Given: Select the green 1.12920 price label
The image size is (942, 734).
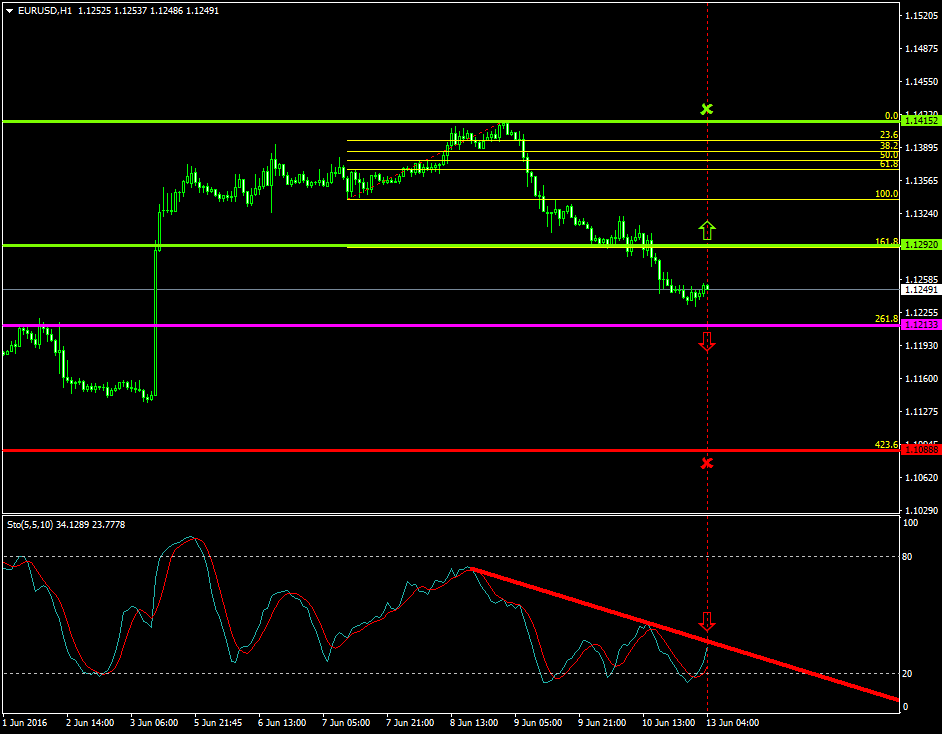Looking at the screenshot, I should click(x=919, y=245).
